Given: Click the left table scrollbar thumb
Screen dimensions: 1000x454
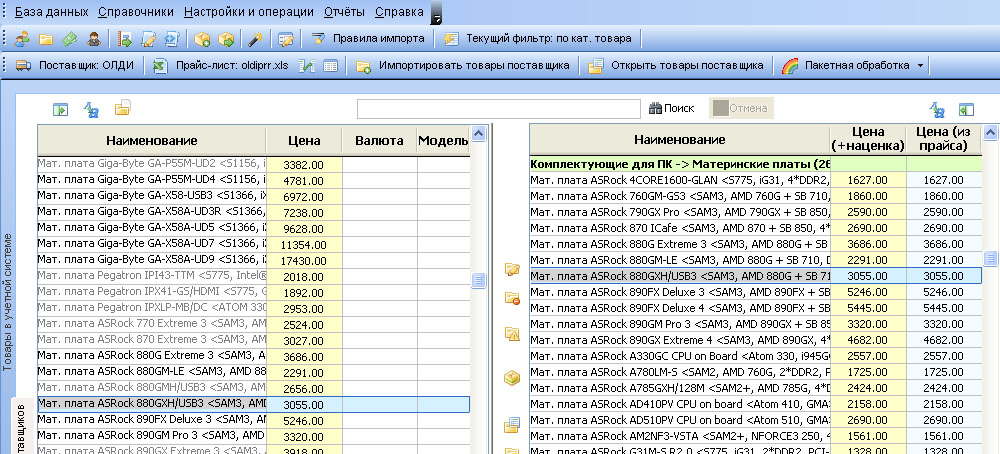Looking at the screenshot, I should coord(479,281).
